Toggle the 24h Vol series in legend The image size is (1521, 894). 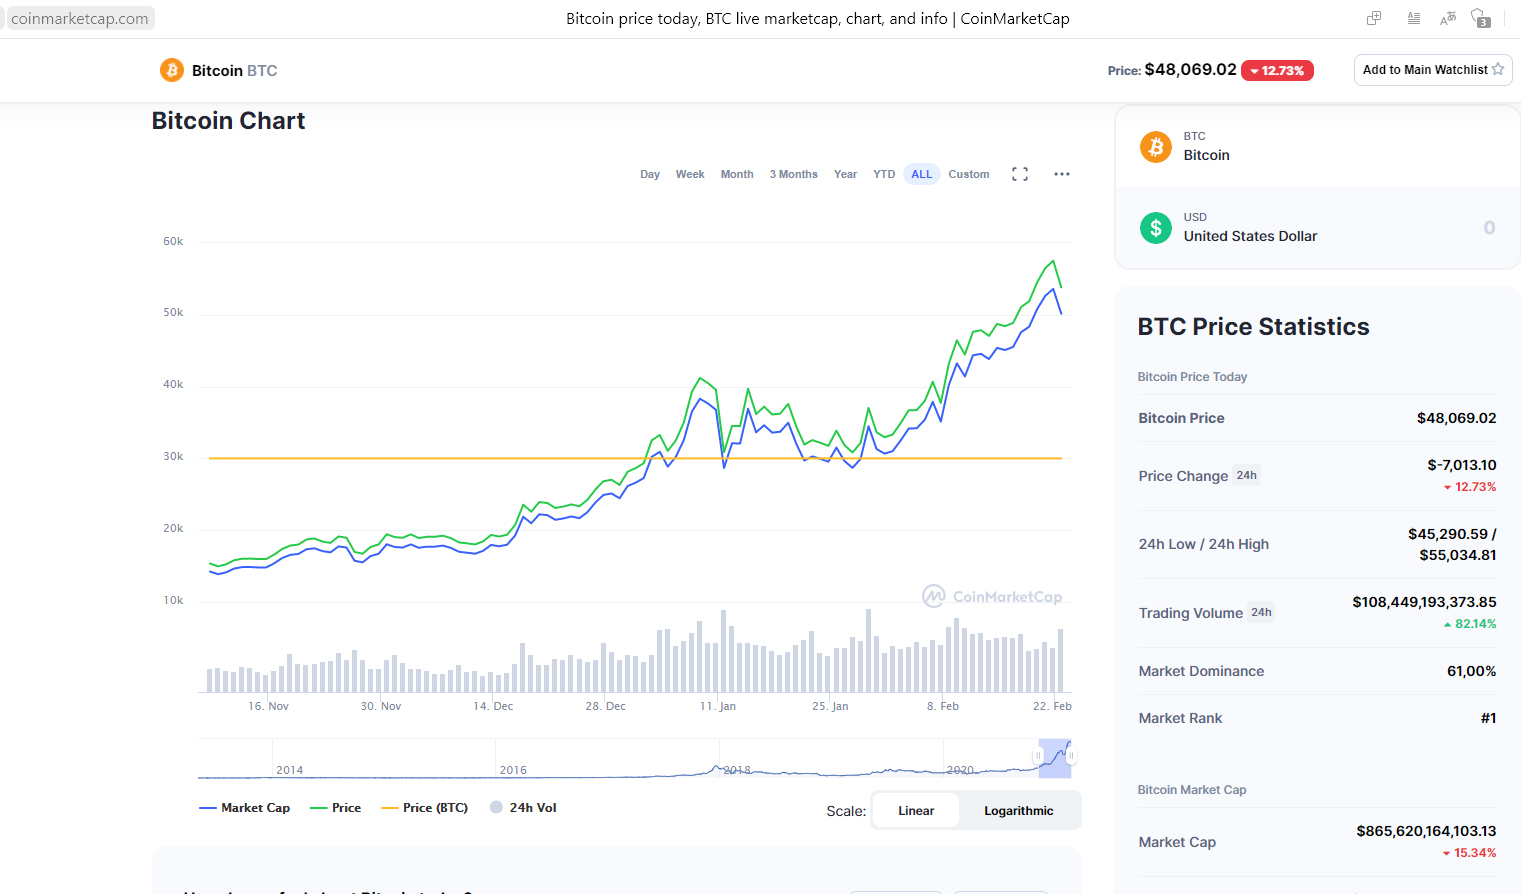click(x=523, y=808)
